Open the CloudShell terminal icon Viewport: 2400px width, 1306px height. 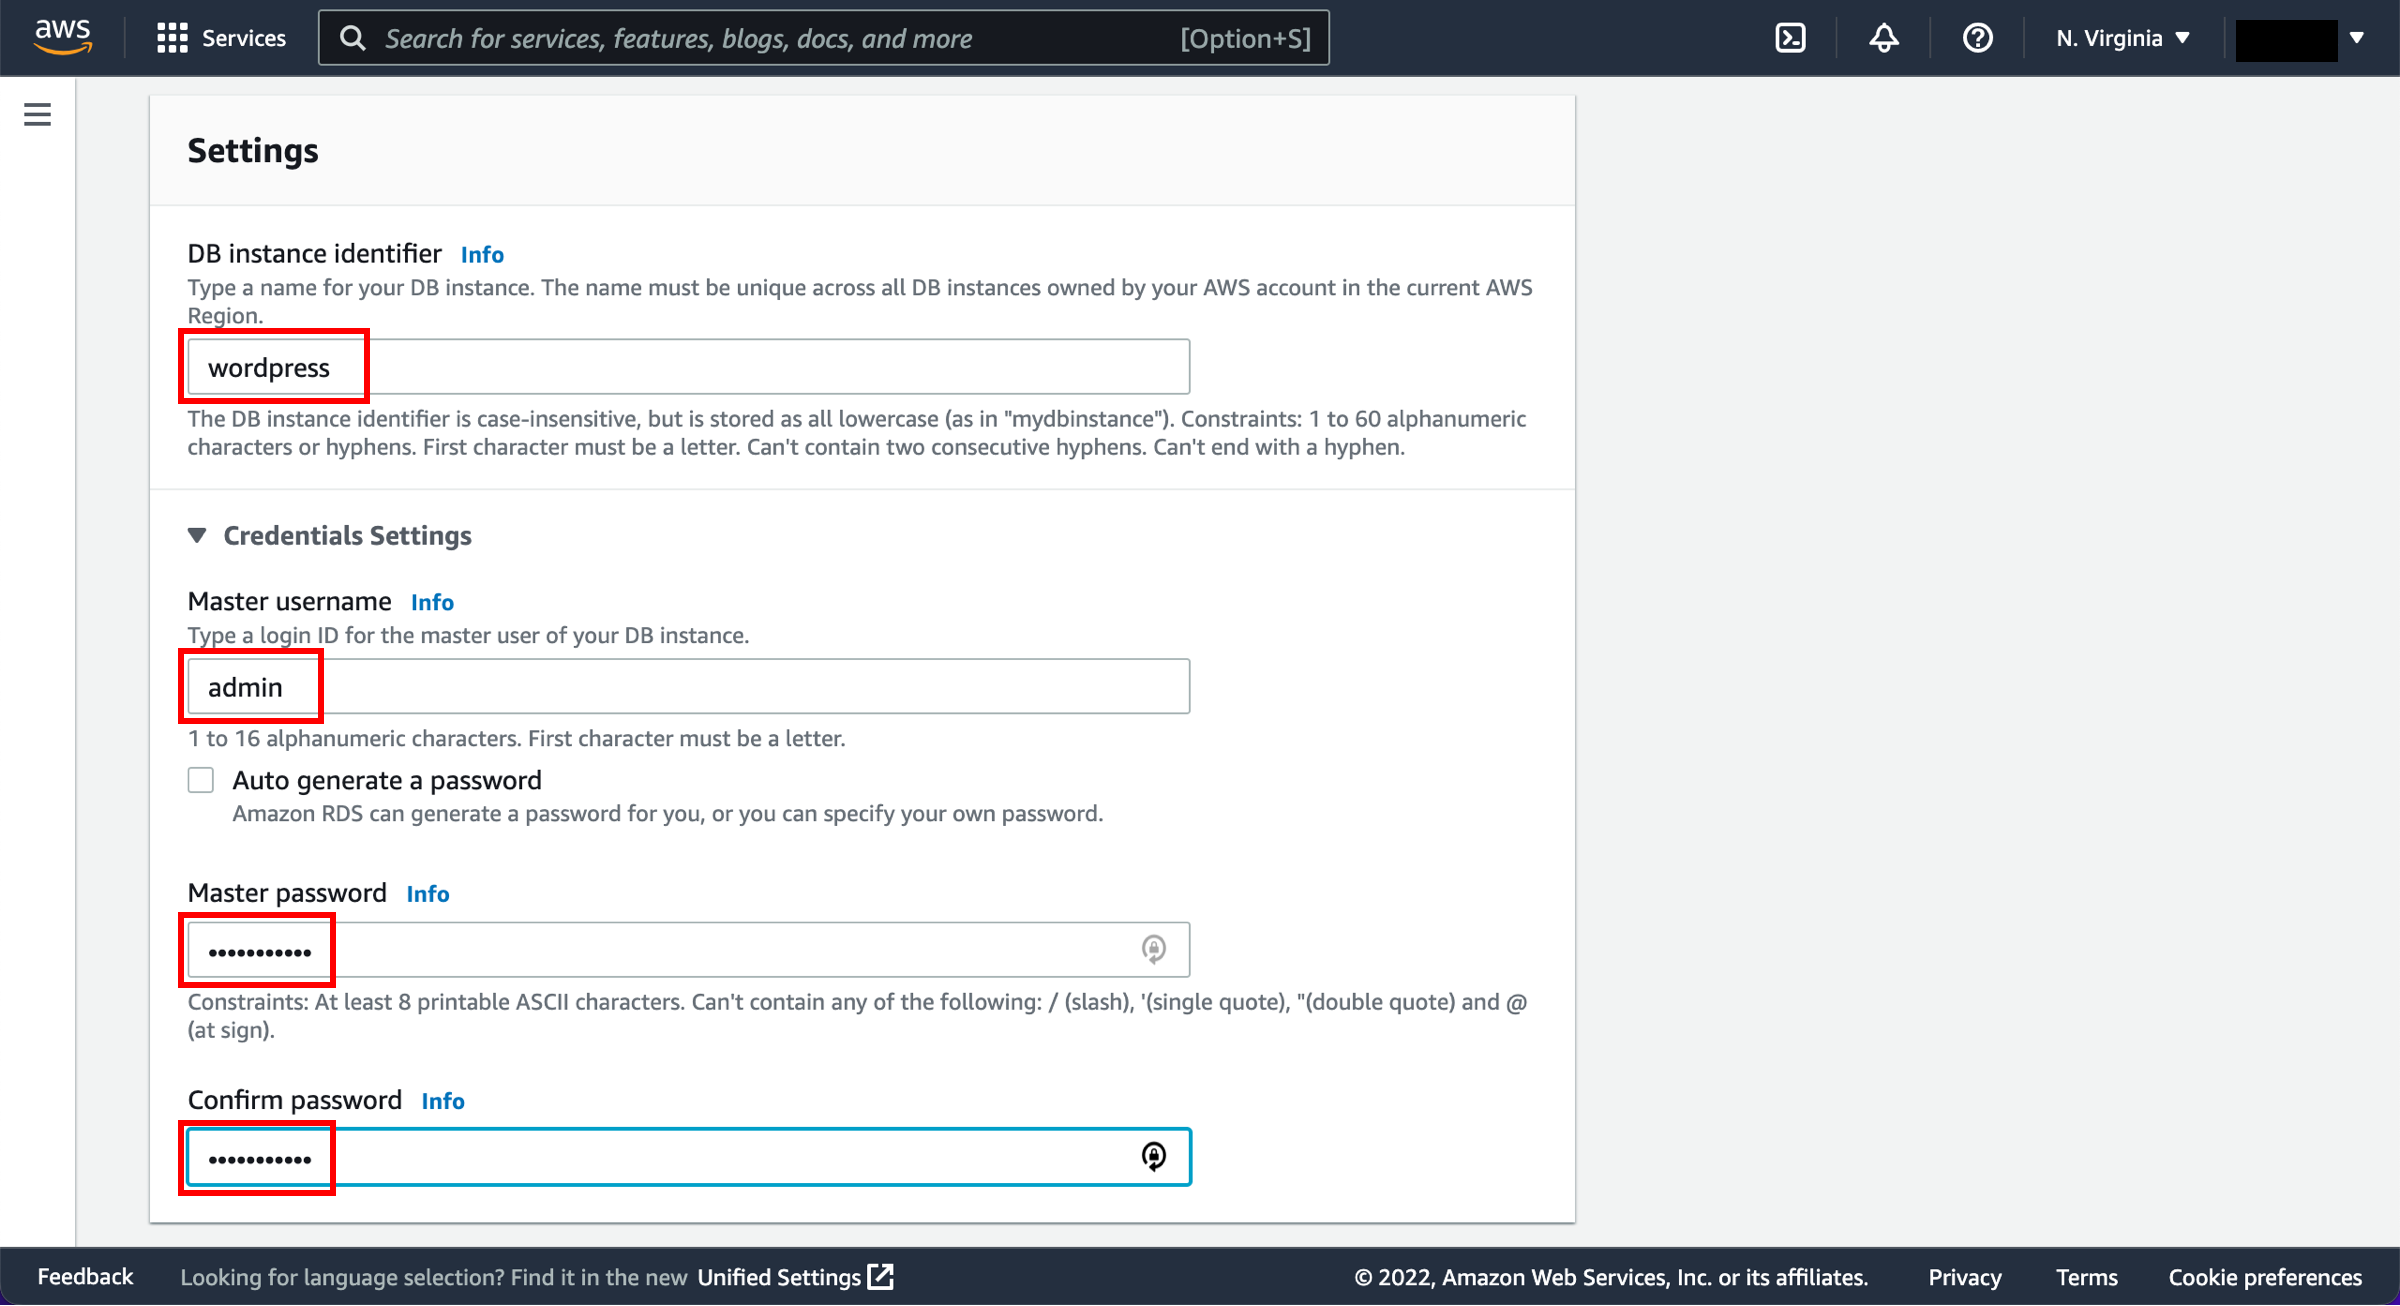tap(1790, 38)
